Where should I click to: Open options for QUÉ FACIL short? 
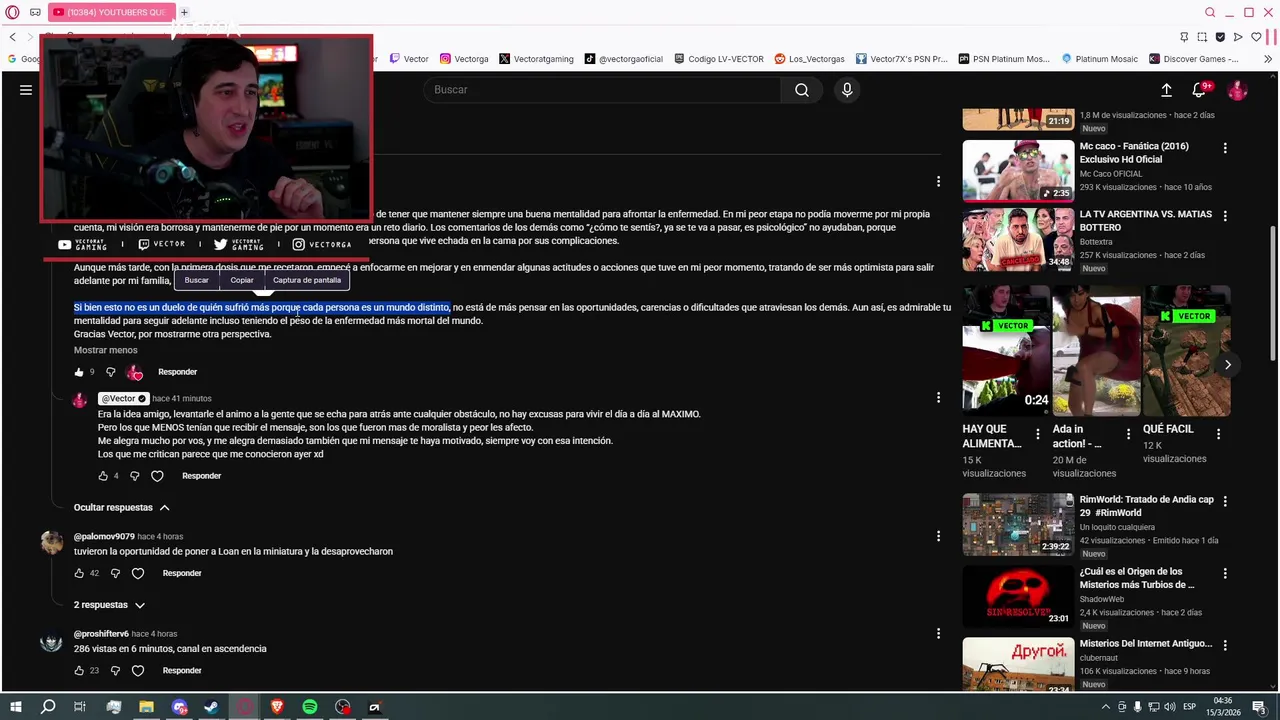click(x=1218, y=434)
